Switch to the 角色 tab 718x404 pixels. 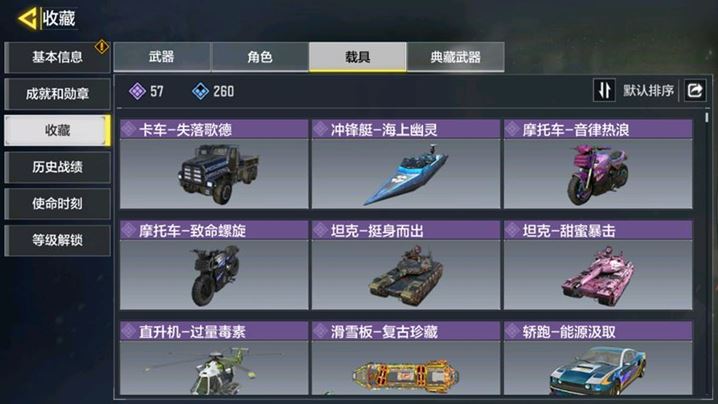[x=260, y=57]
